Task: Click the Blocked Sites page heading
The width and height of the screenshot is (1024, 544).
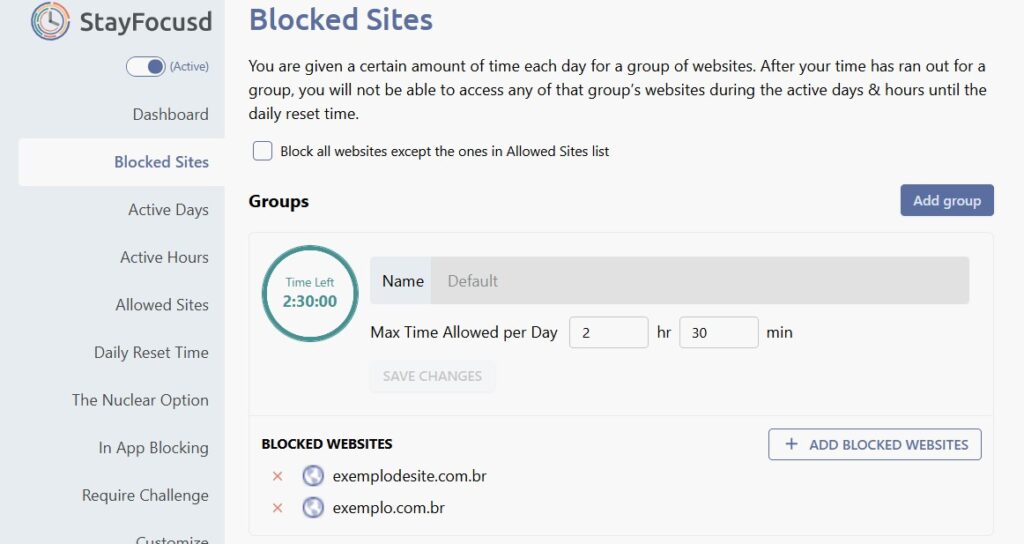Action: [x=341, y=20]
